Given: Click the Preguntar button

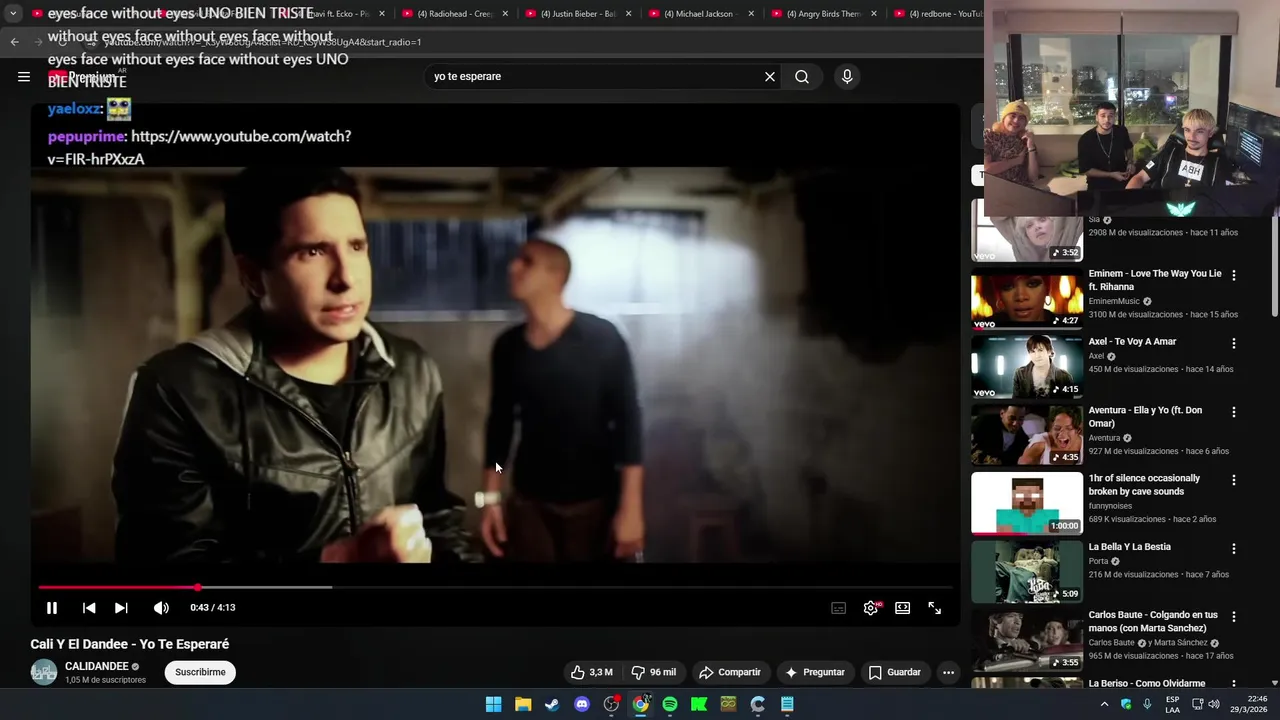Looking at the screenshot, I should click(x=815, y=672).
